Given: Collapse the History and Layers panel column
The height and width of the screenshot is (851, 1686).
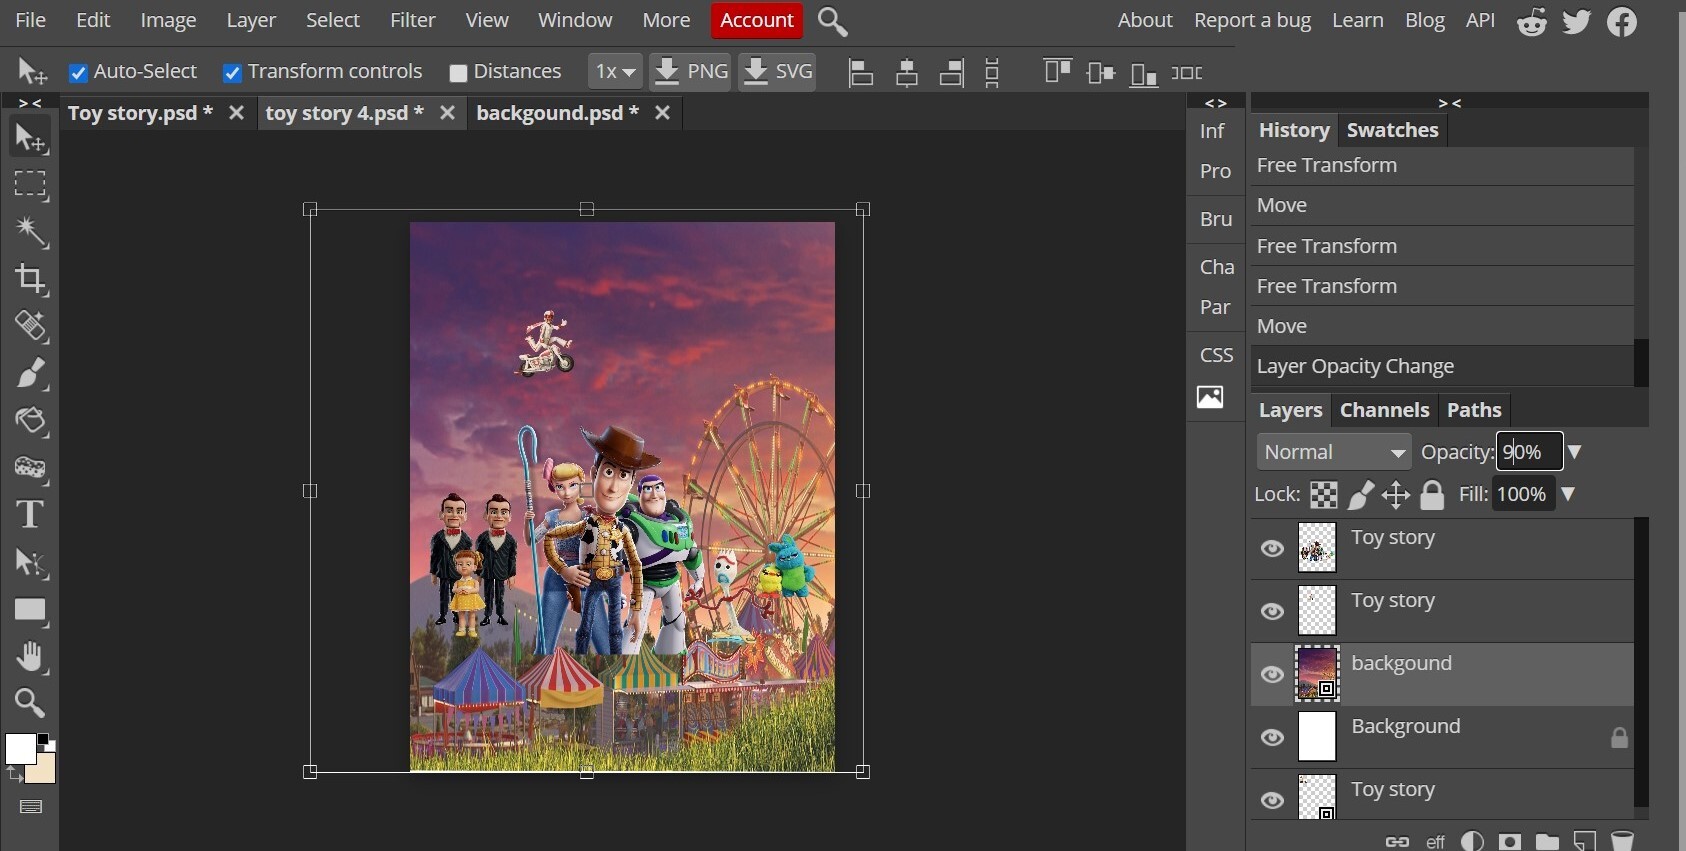Looking at the screenshot, I should (x=1449, y=103).
